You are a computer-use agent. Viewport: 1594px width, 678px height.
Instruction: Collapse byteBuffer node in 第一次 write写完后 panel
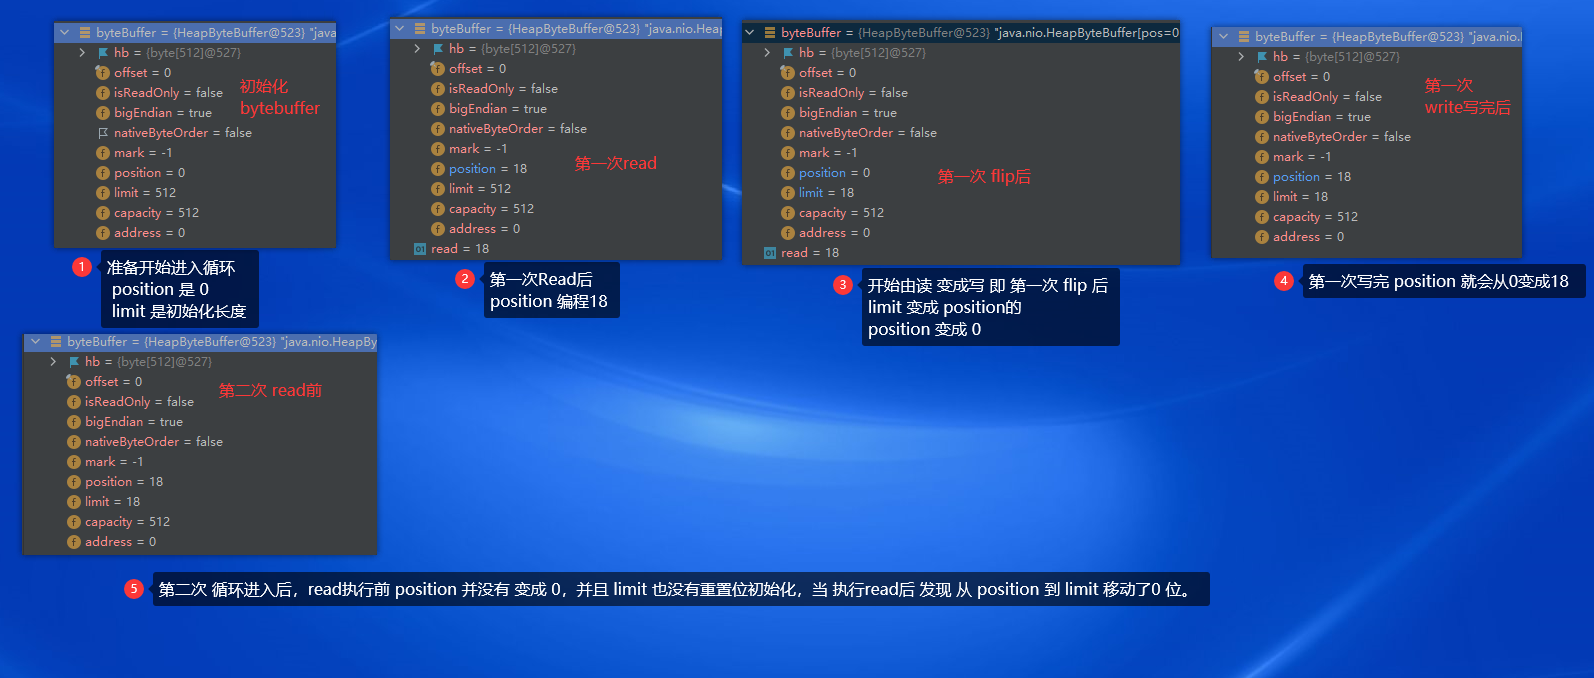pos(1223,37)
